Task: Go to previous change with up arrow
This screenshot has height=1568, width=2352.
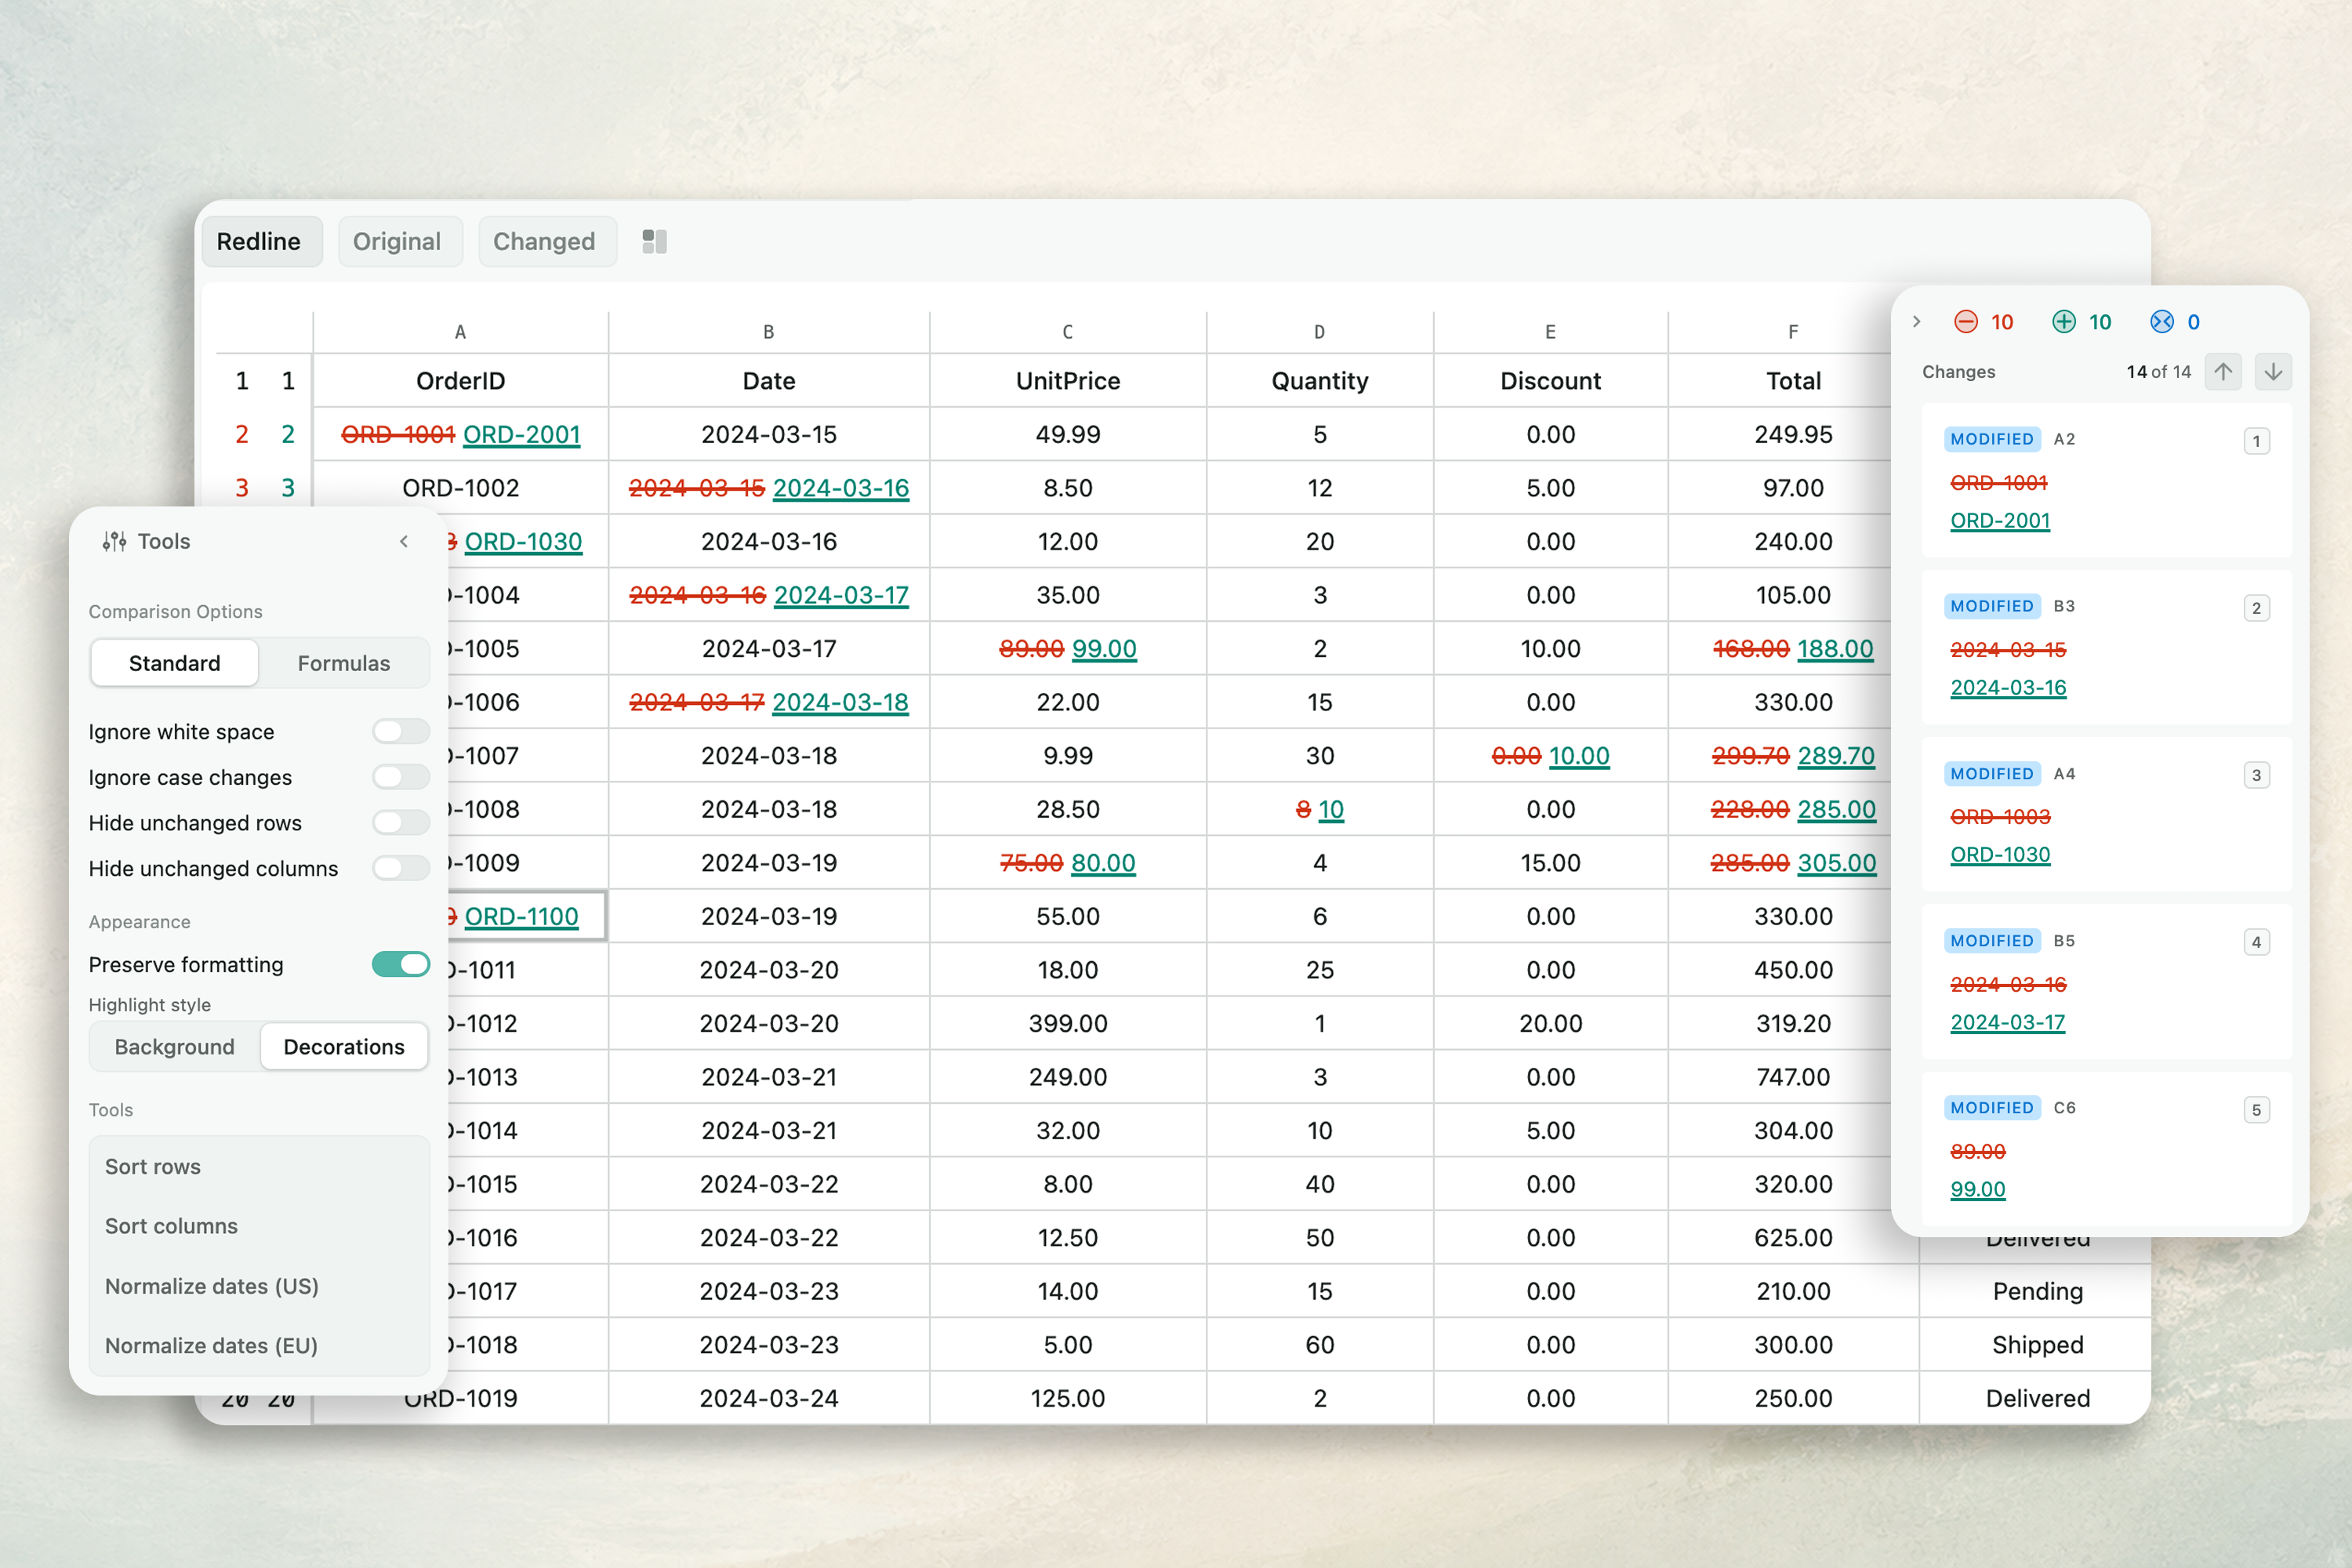Action: click(x=2222, y=372)
